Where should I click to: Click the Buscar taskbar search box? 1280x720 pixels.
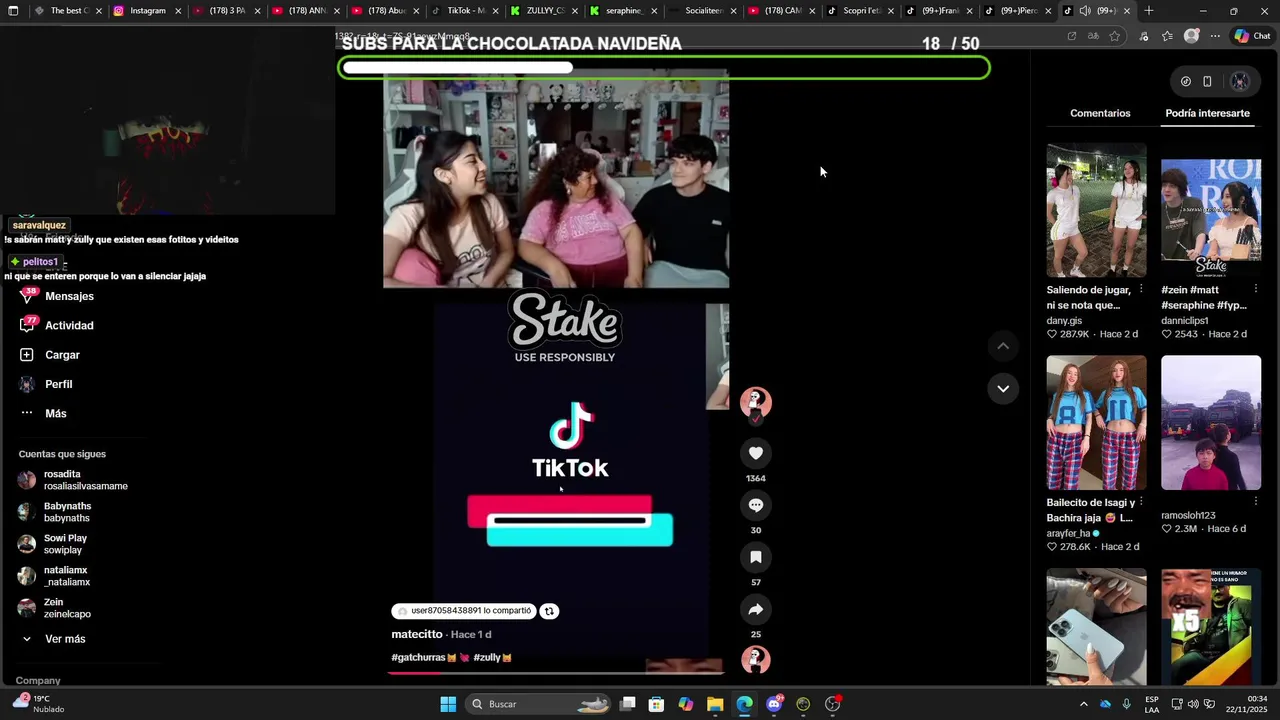coord(539,704)
